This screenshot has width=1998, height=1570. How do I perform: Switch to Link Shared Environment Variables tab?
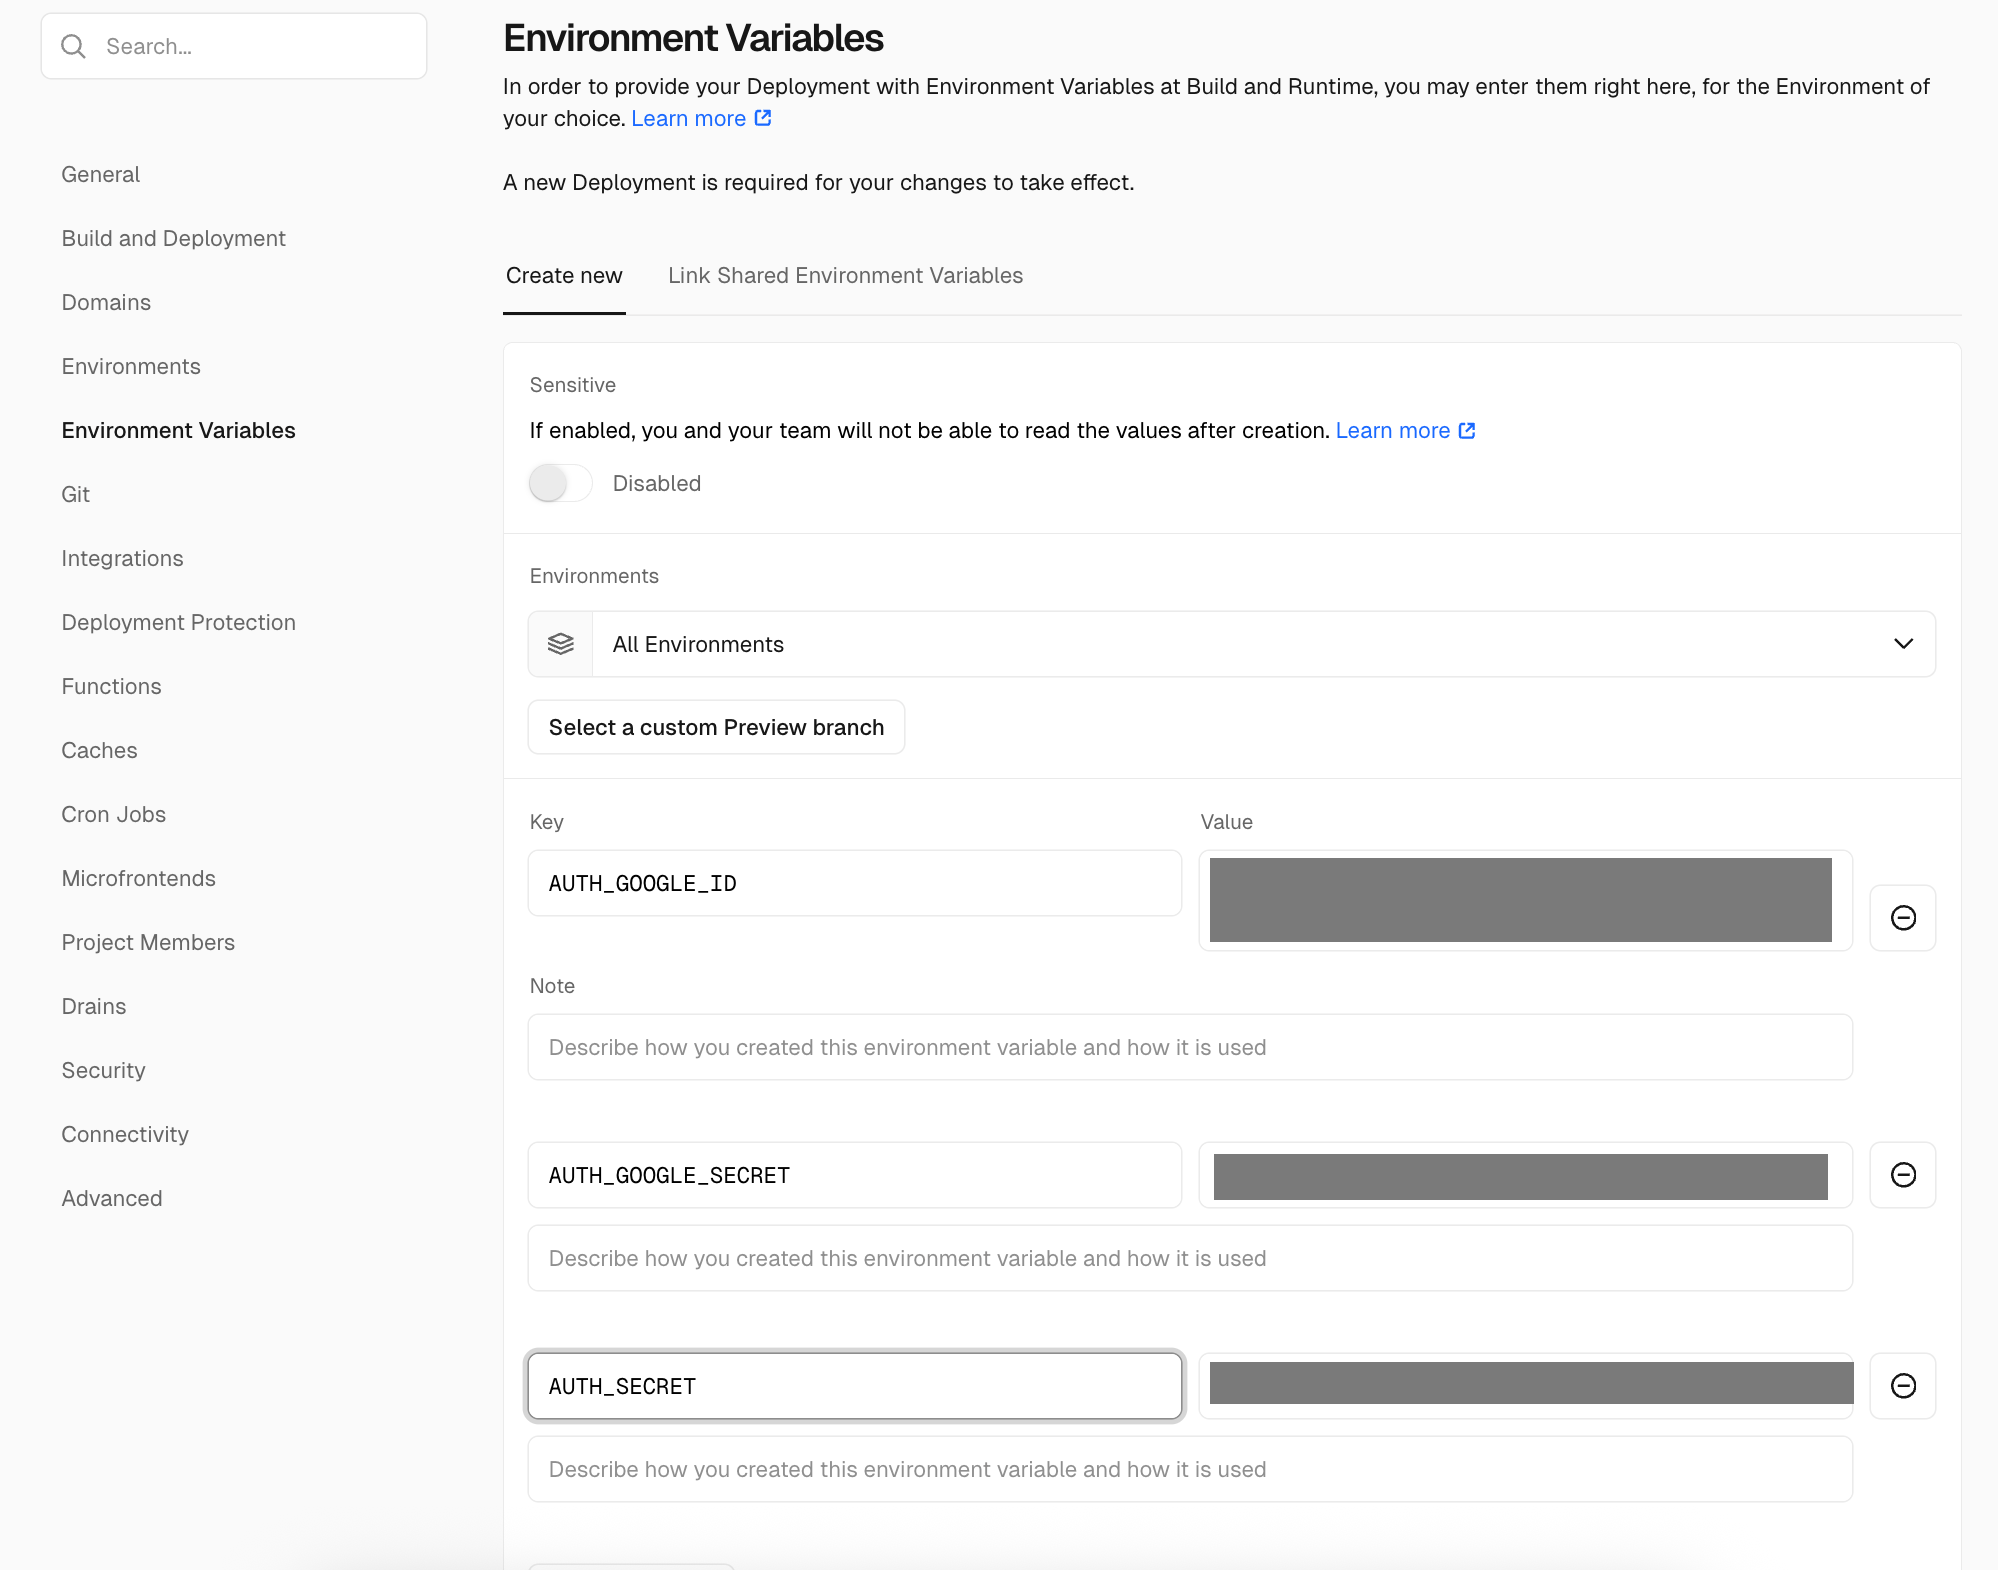point(845,275)
